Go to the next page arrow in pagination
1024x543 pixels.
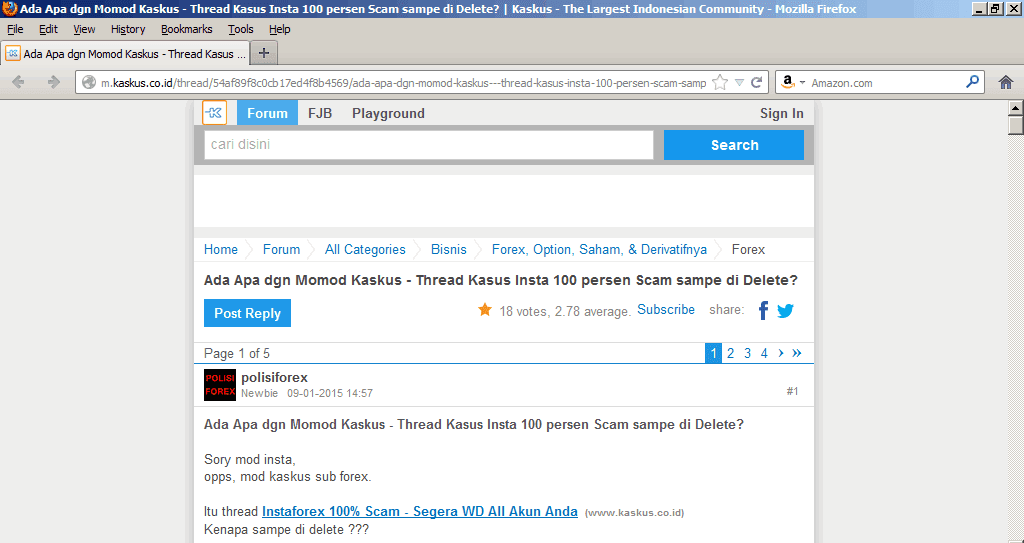780,353
